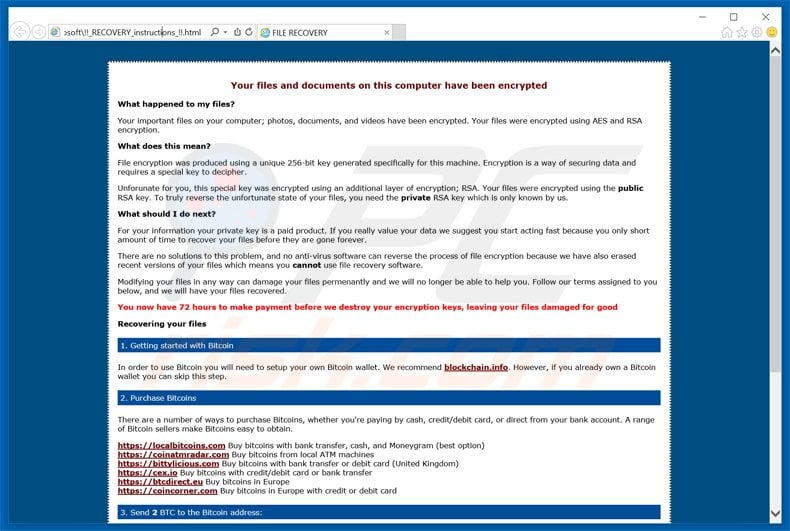This screenshot has height=531, width=790.
Task: Open the https://cex.io link
Action: tap(148, 473)
